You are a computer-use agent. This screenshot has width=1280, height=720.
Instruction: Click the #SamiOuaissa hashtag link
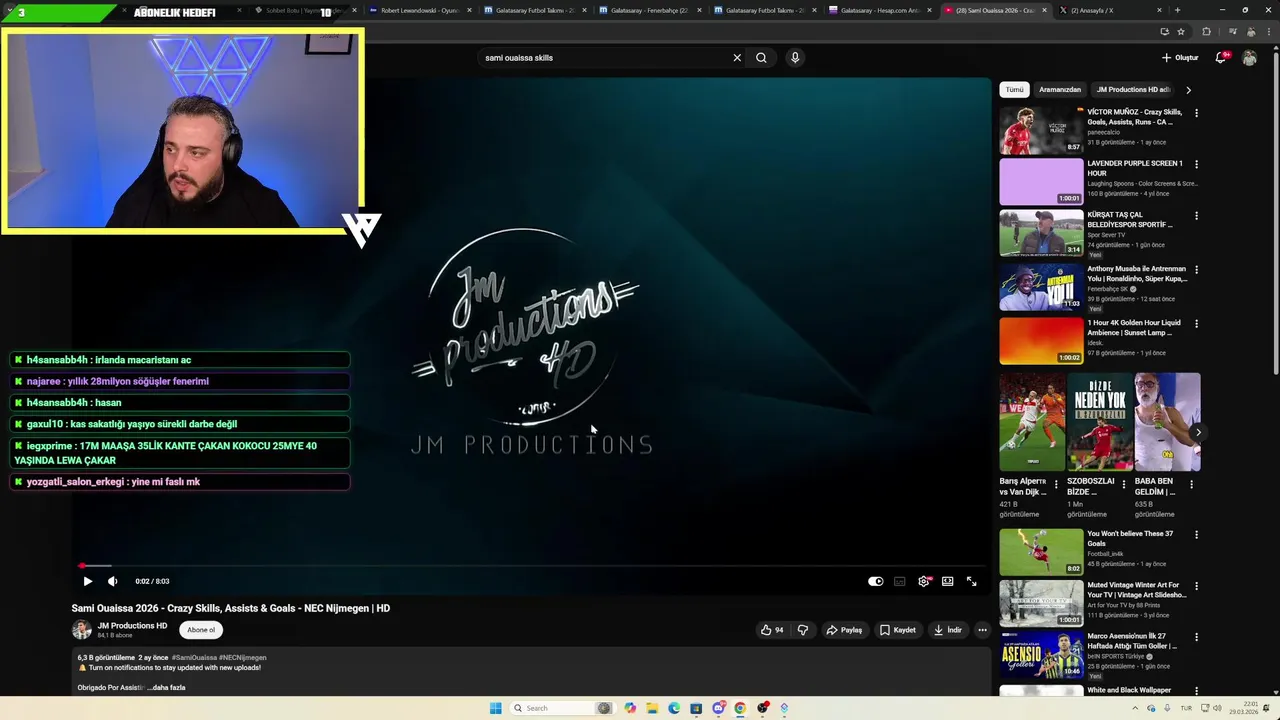194,658
